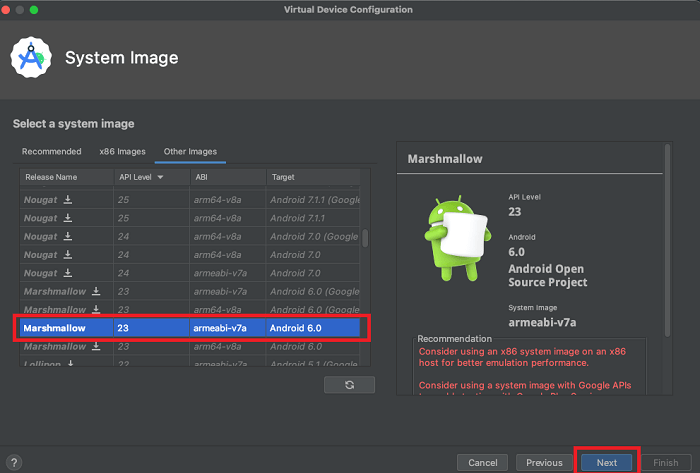The width and height of the screenshot is (700, 473).
Task: Switch to the x86 Images tab
Action: pos(122,151)
